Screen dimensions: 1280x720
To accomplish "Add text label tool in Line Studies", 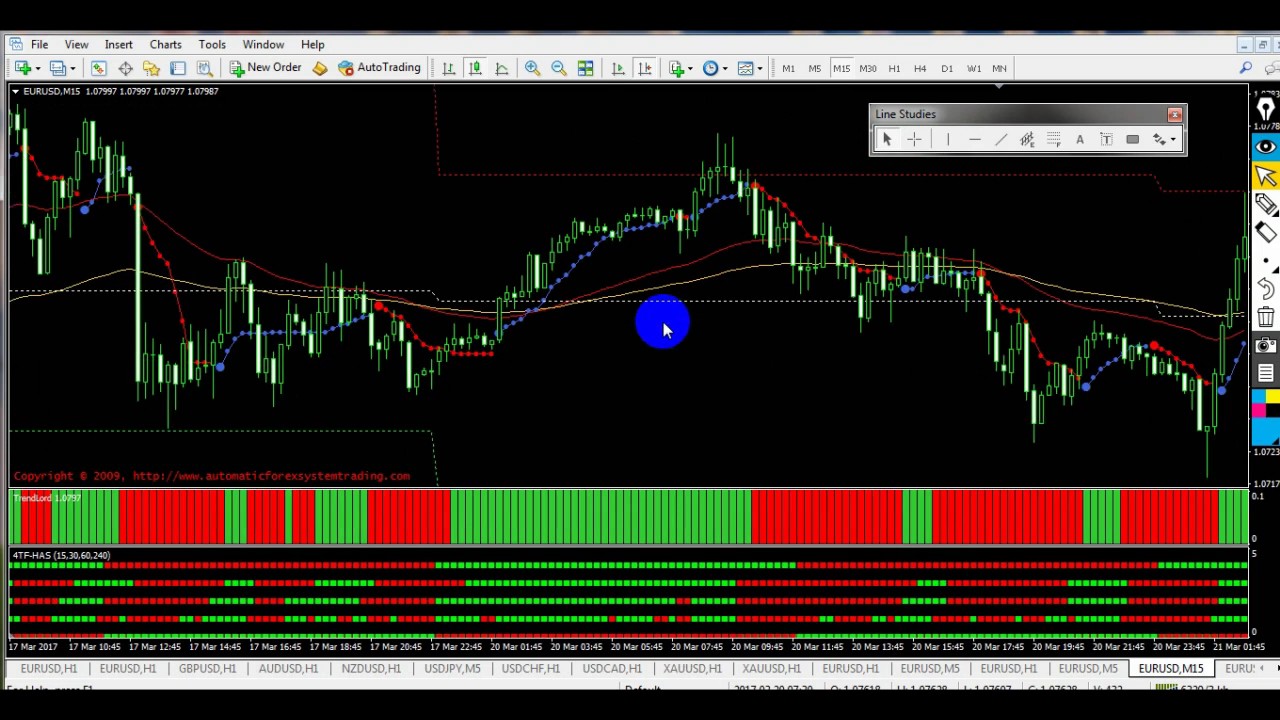I will [x=1106, y=140].
